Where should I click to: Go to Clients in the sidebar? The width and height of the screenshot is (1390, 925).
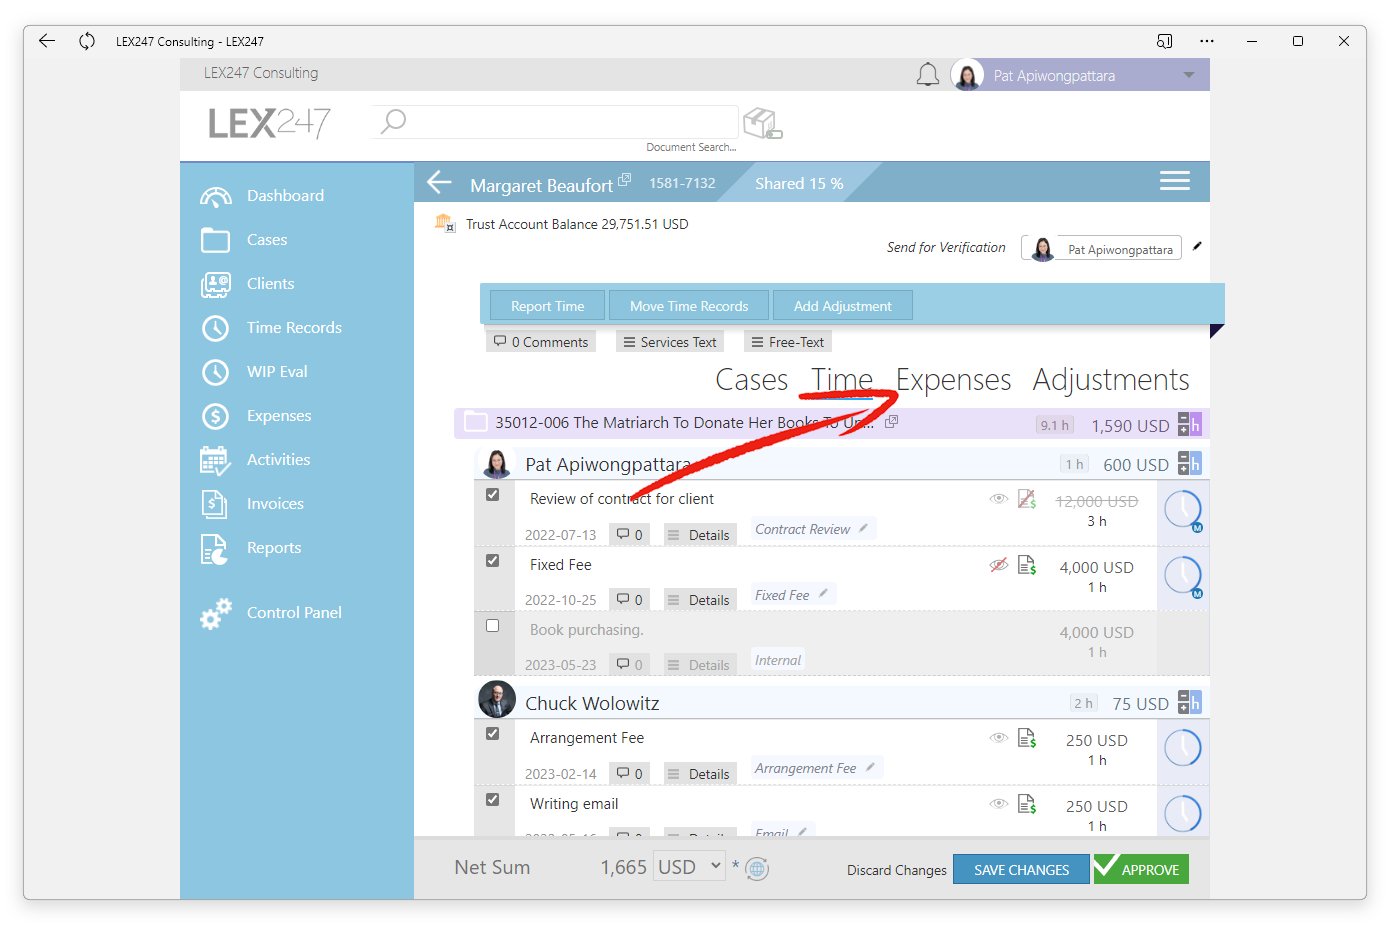click(247, 284)
